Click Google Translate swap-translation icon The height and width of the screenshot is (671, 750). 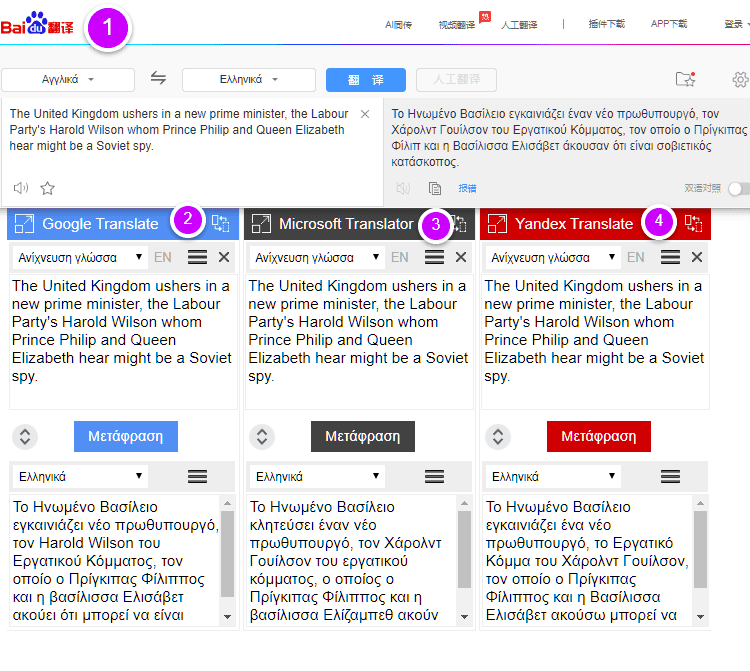point(221,223)
